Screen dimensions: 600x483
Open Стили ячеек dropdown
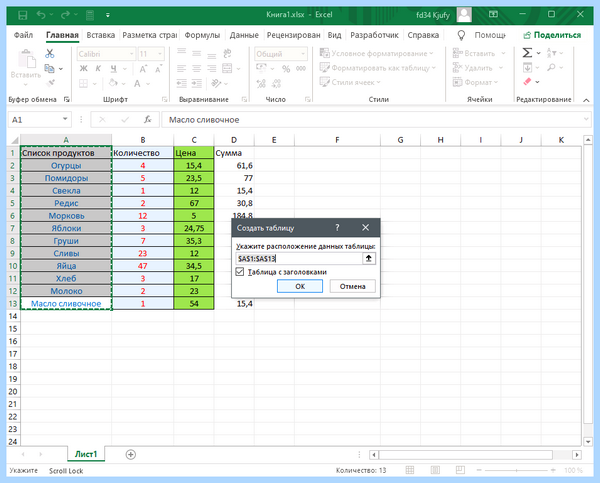[x=350, y=82]
